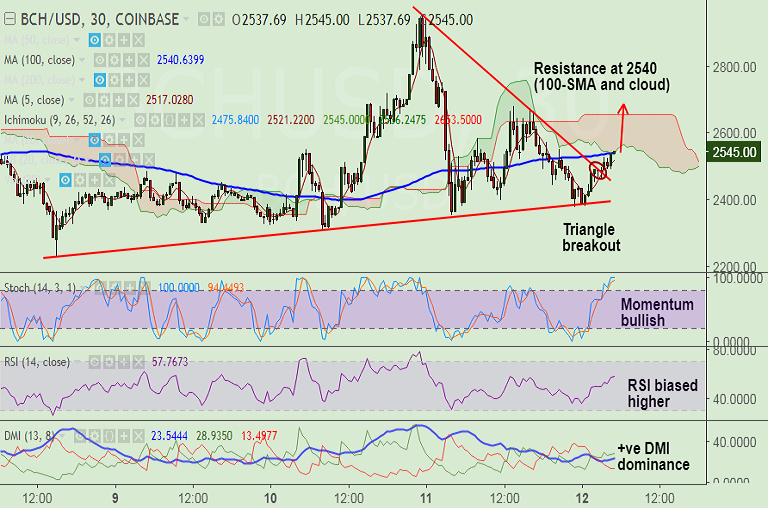The height and width of the screenshot is (512, 768).
Task: Click the DMI value 23.5444
Action: 169,436
